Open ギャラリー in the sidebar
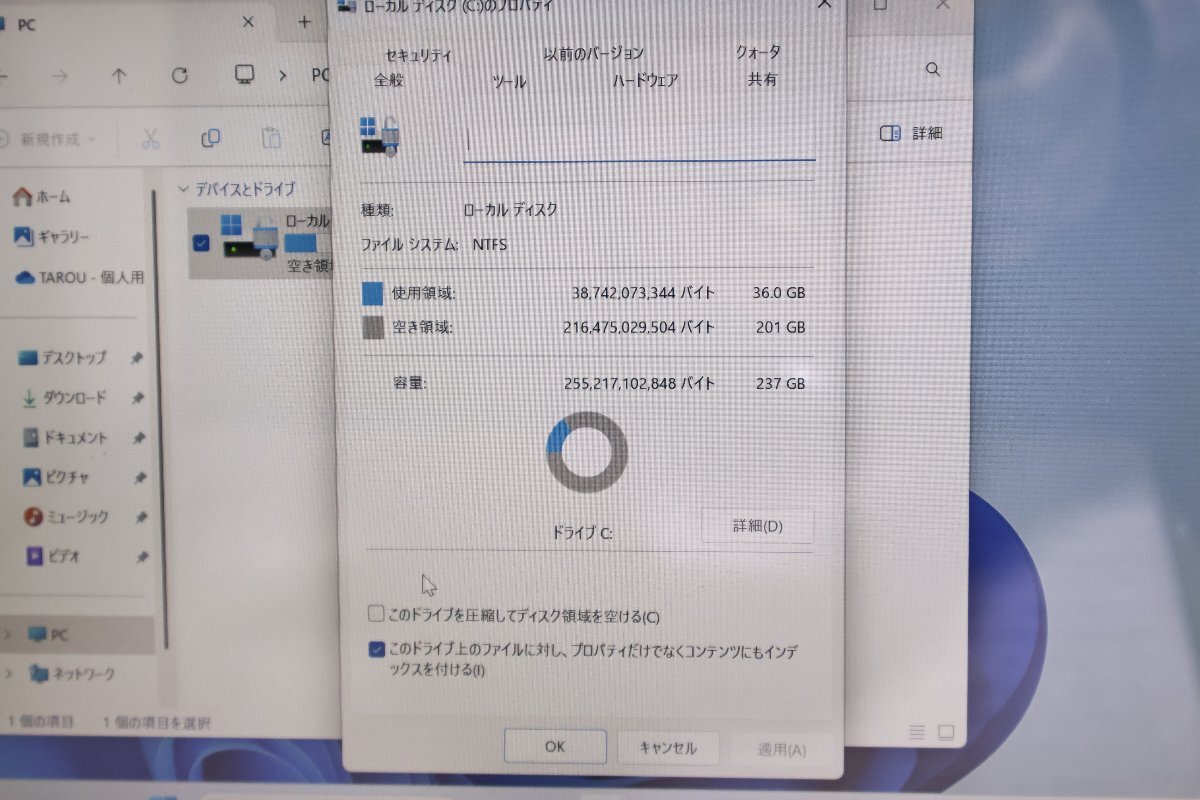The height and width of the screenshot is (800, 1200). tap(52, 237)
